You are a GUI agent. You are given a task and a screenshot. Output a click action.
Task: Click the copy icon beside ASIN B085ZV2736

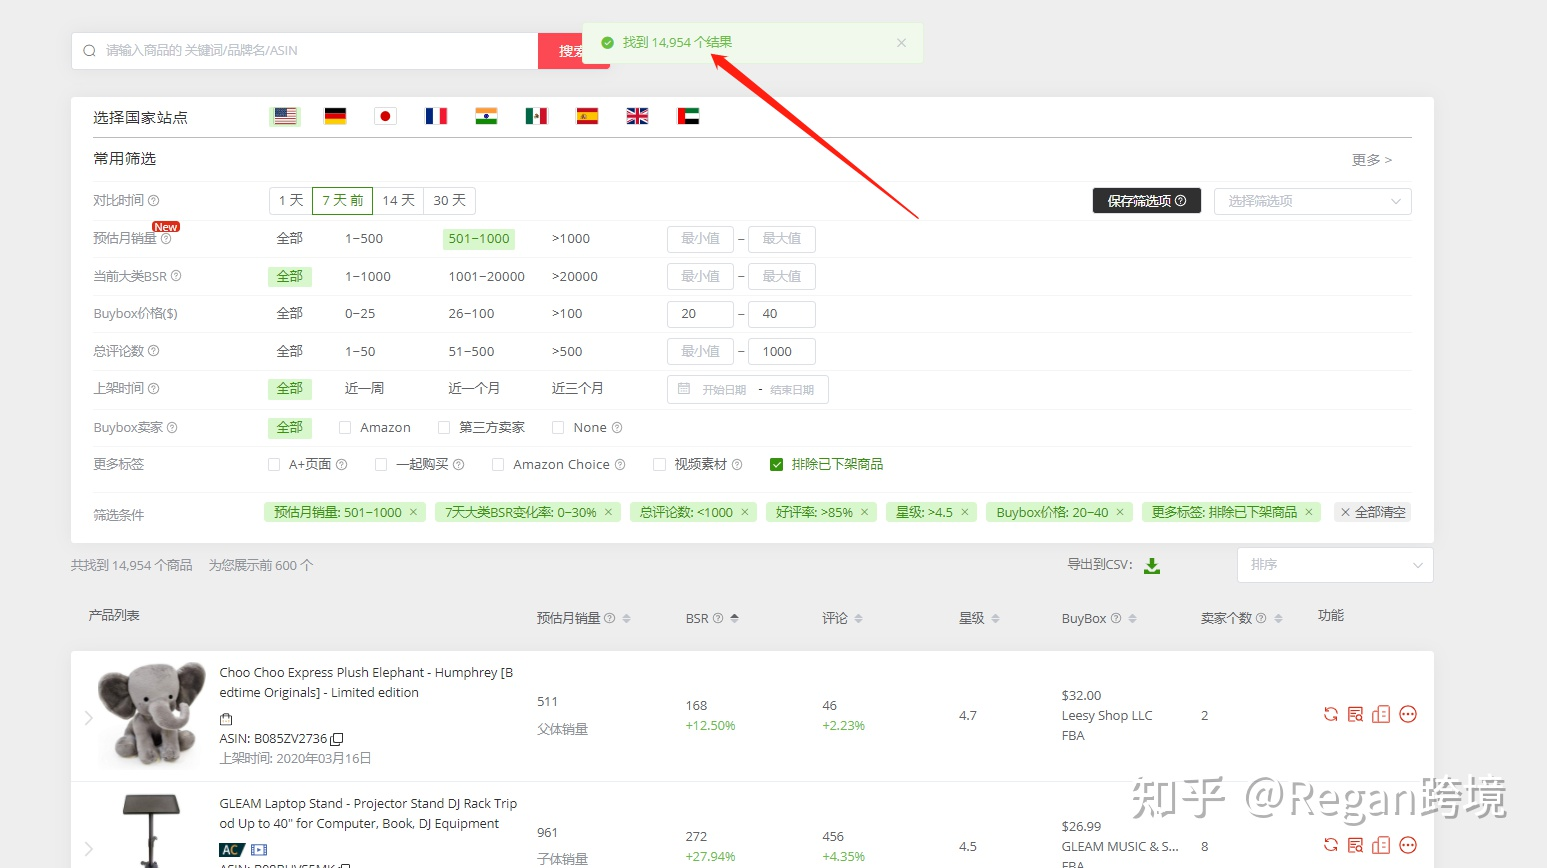[337, 738]
